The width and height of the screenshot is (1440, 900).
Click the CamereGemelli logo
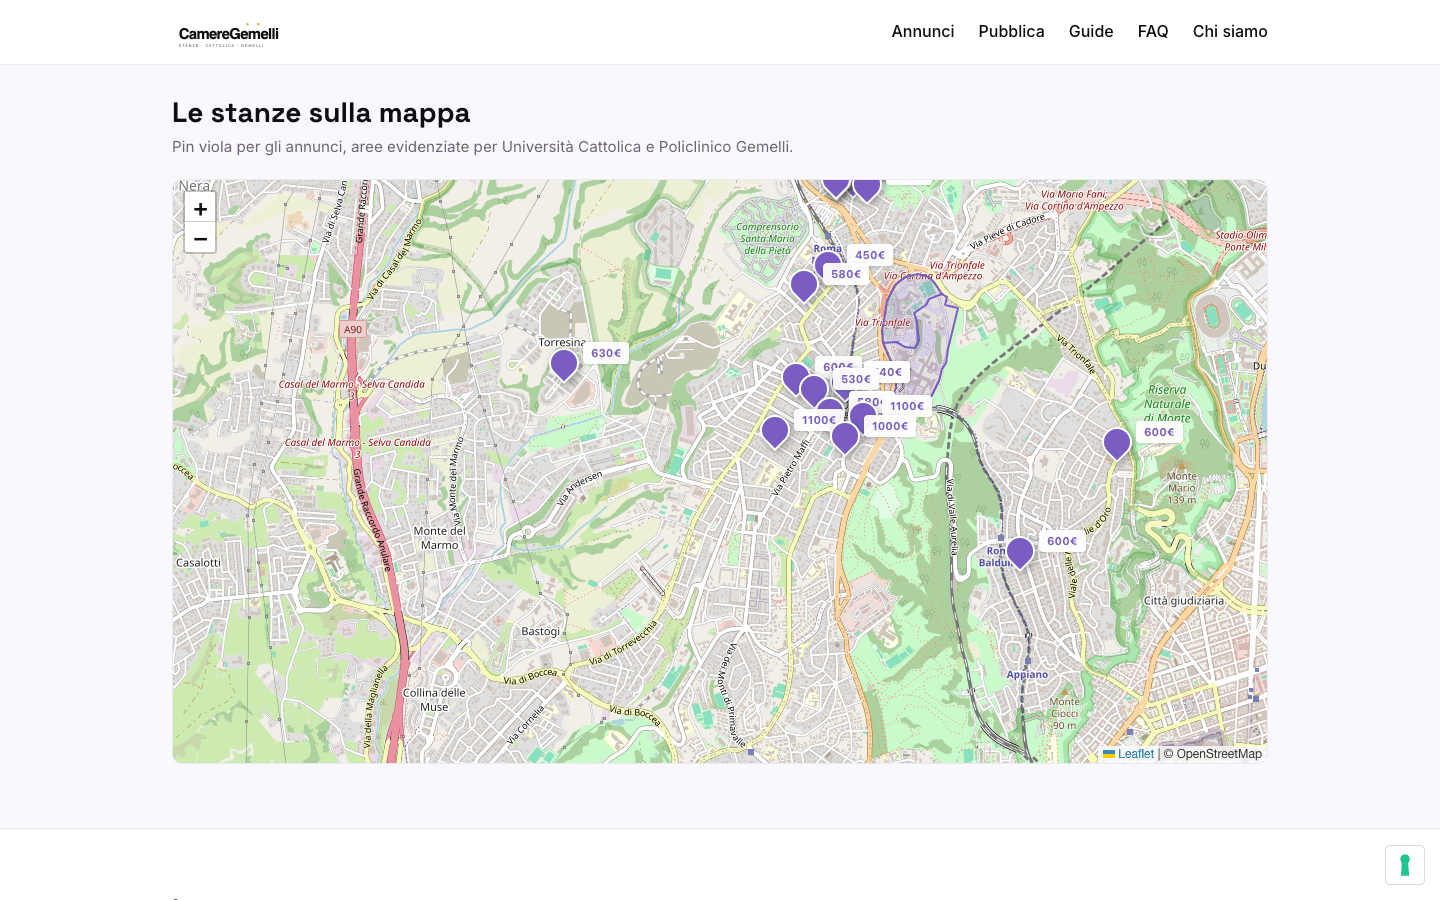click(x=229, y=34)
